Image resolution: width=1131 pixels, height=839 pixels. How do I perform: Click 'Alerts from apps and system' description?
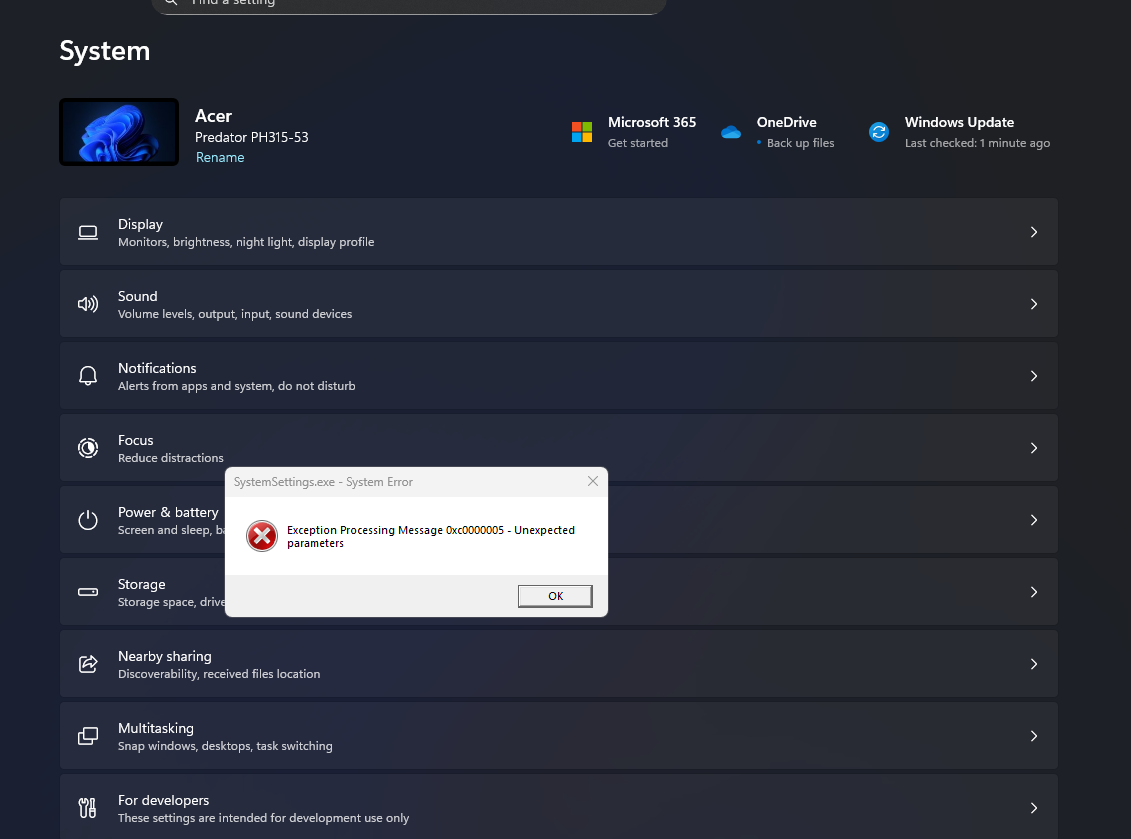pyautogui.click(x=237, y=386)
